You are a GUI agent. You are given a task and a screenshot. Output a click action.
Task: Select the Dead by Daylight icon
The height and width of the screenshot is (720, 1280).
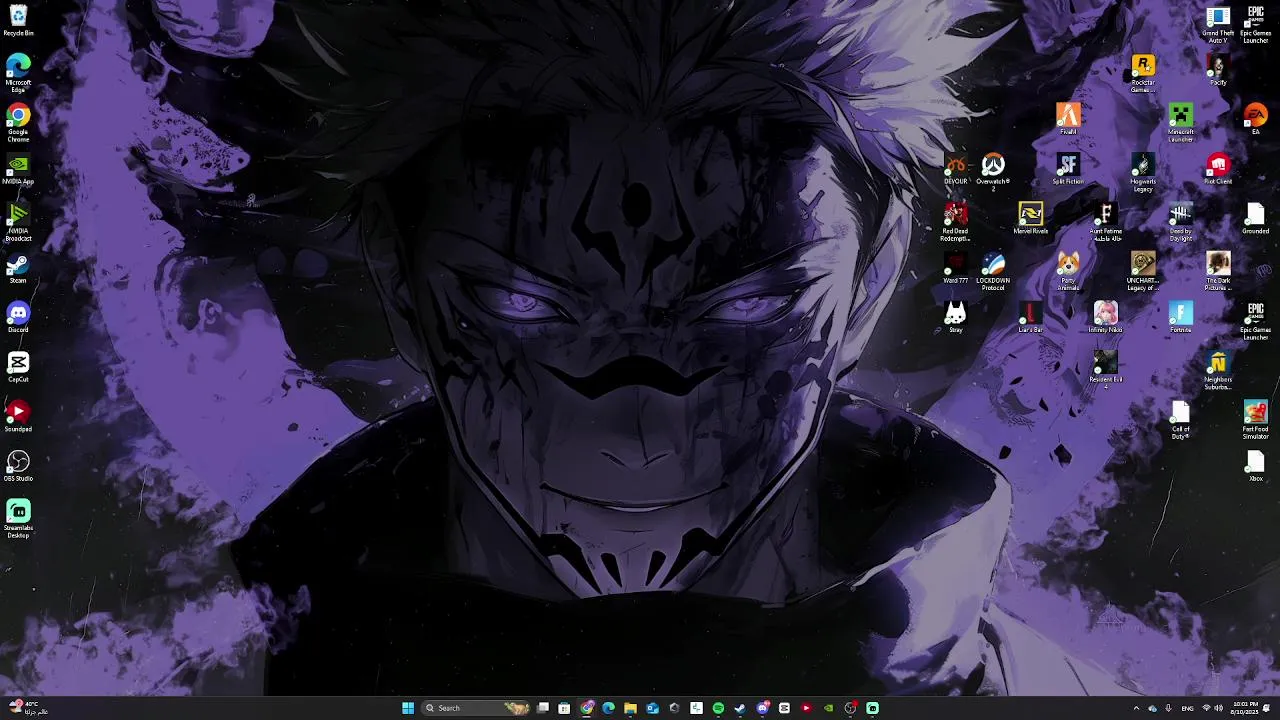1181,222
